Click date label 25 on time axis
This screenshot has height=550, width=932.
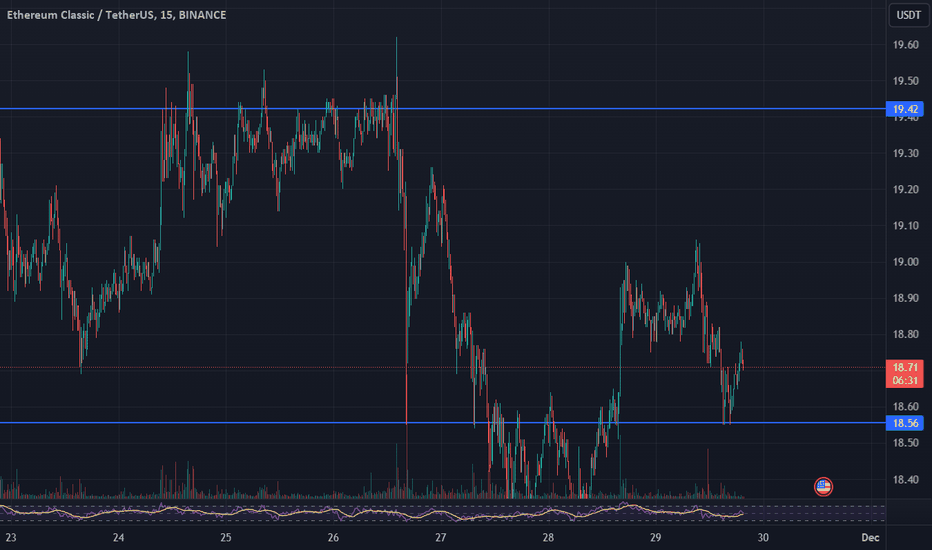(x=226, y=538)
